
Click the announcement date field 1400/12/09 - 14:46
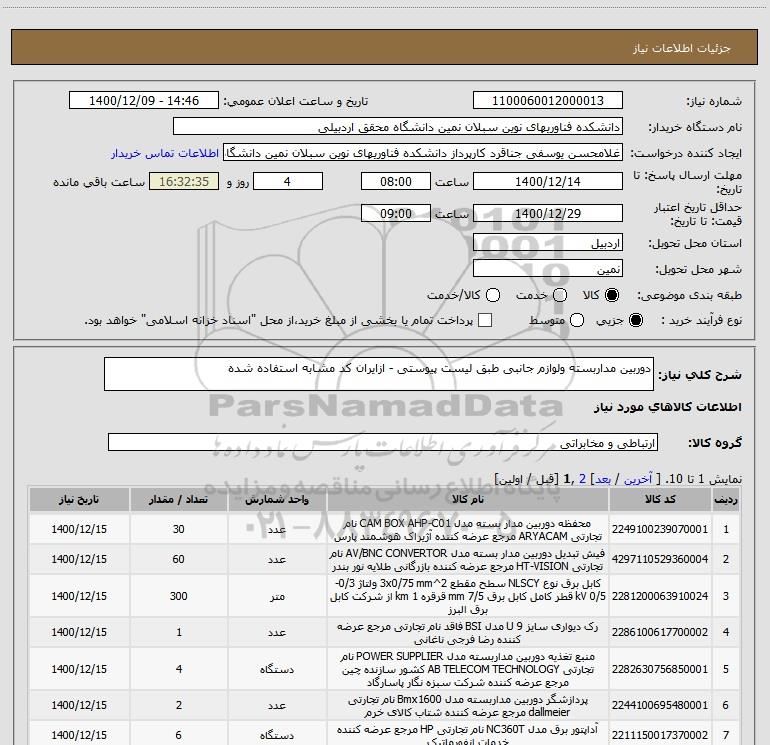coord(144,101)
